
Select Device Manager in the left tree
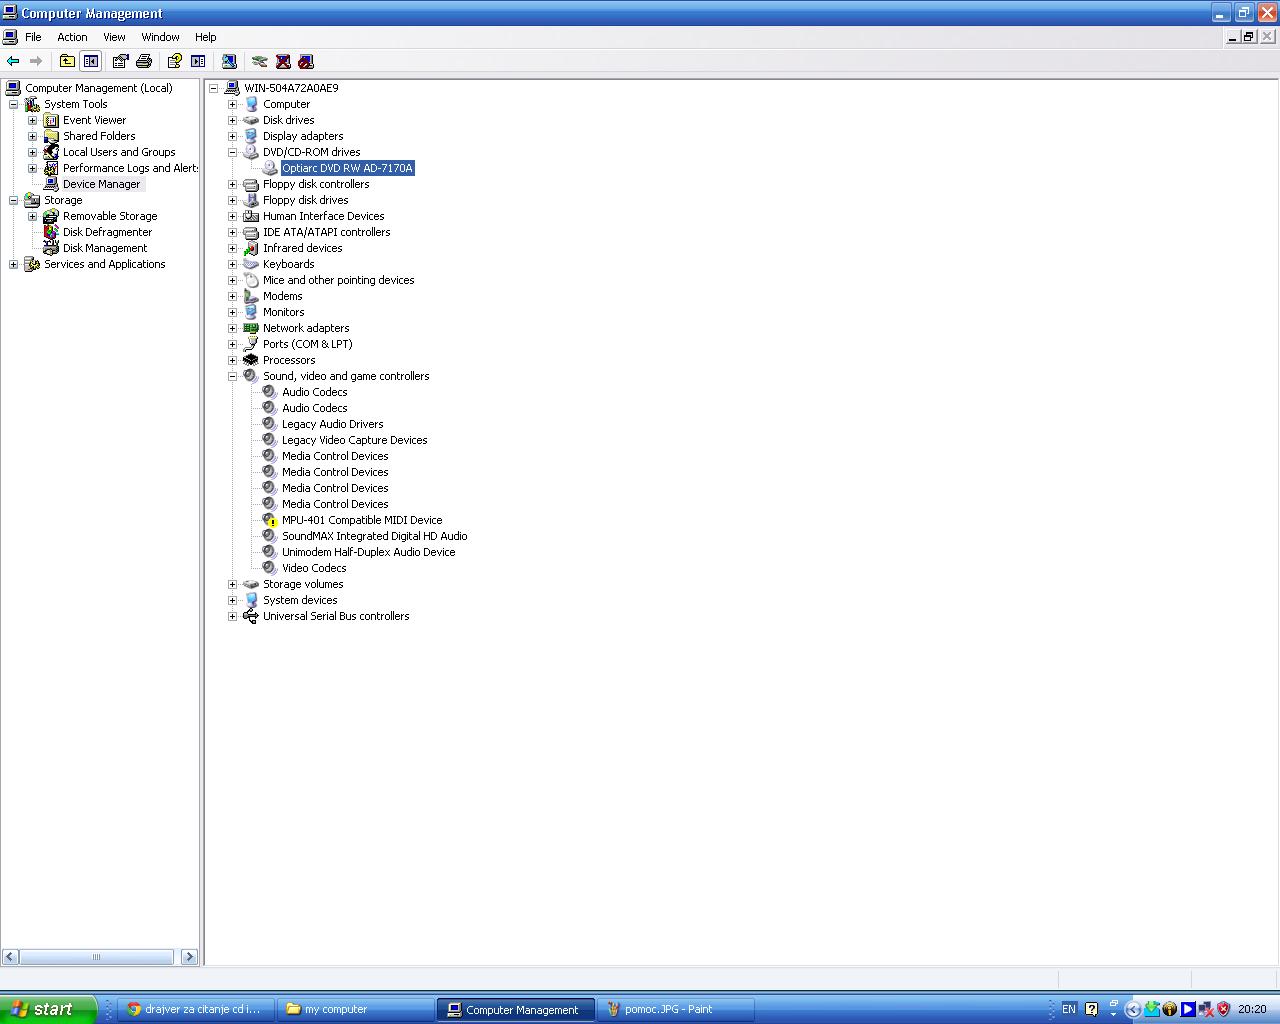101,184
